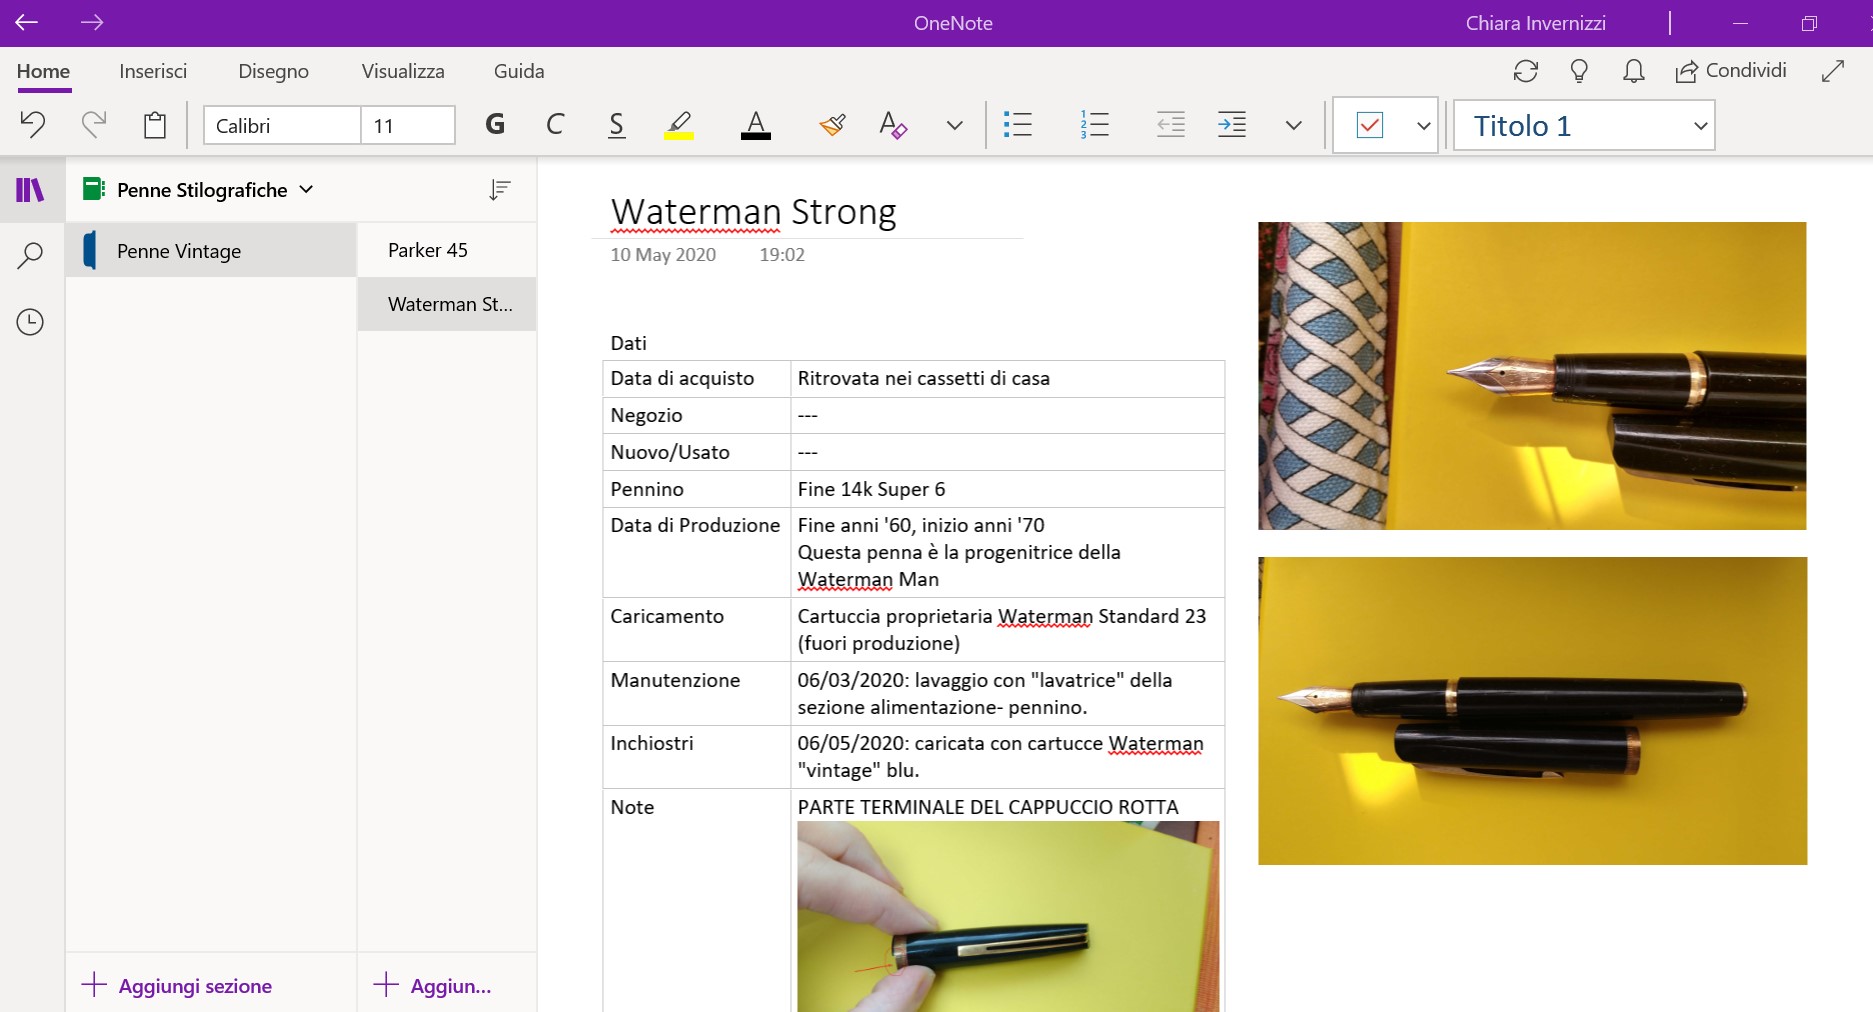The width and height of the screenshot is (1873, 1012).
Task: Open the Search magnifier in sidebar
Action: tap(30, 256)
